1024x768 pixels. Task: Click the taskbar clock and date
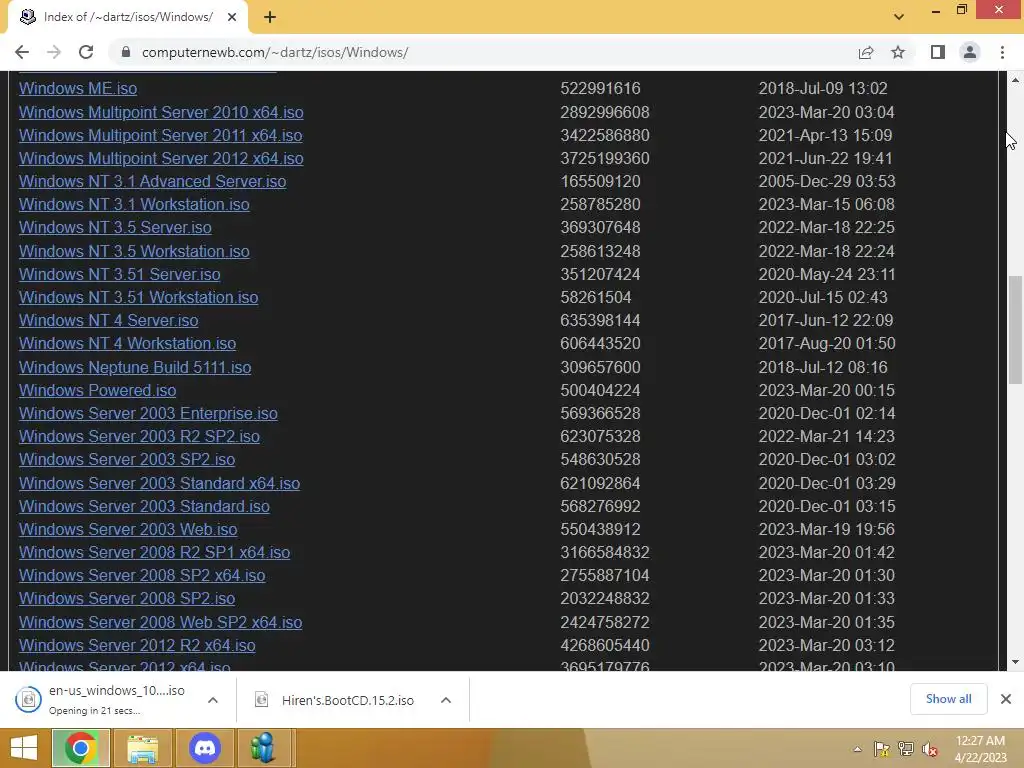980,749
